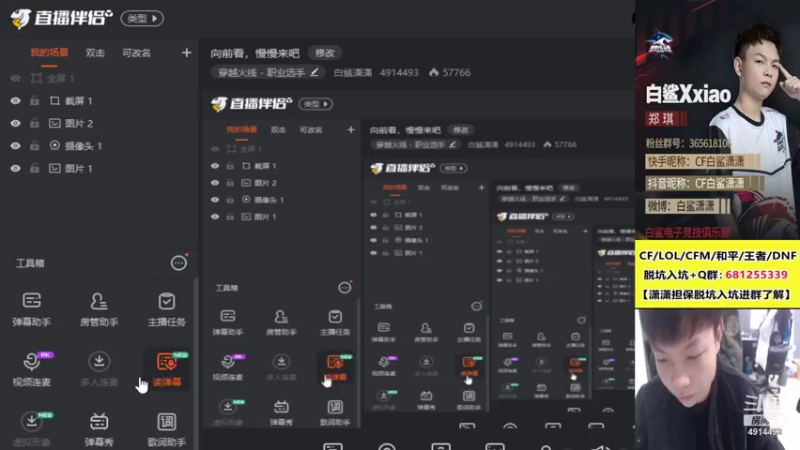
Task: Click the fullscreen source icon of 全屏 1 in the main list
Action: pyautogui.click(x=36, y=78)
